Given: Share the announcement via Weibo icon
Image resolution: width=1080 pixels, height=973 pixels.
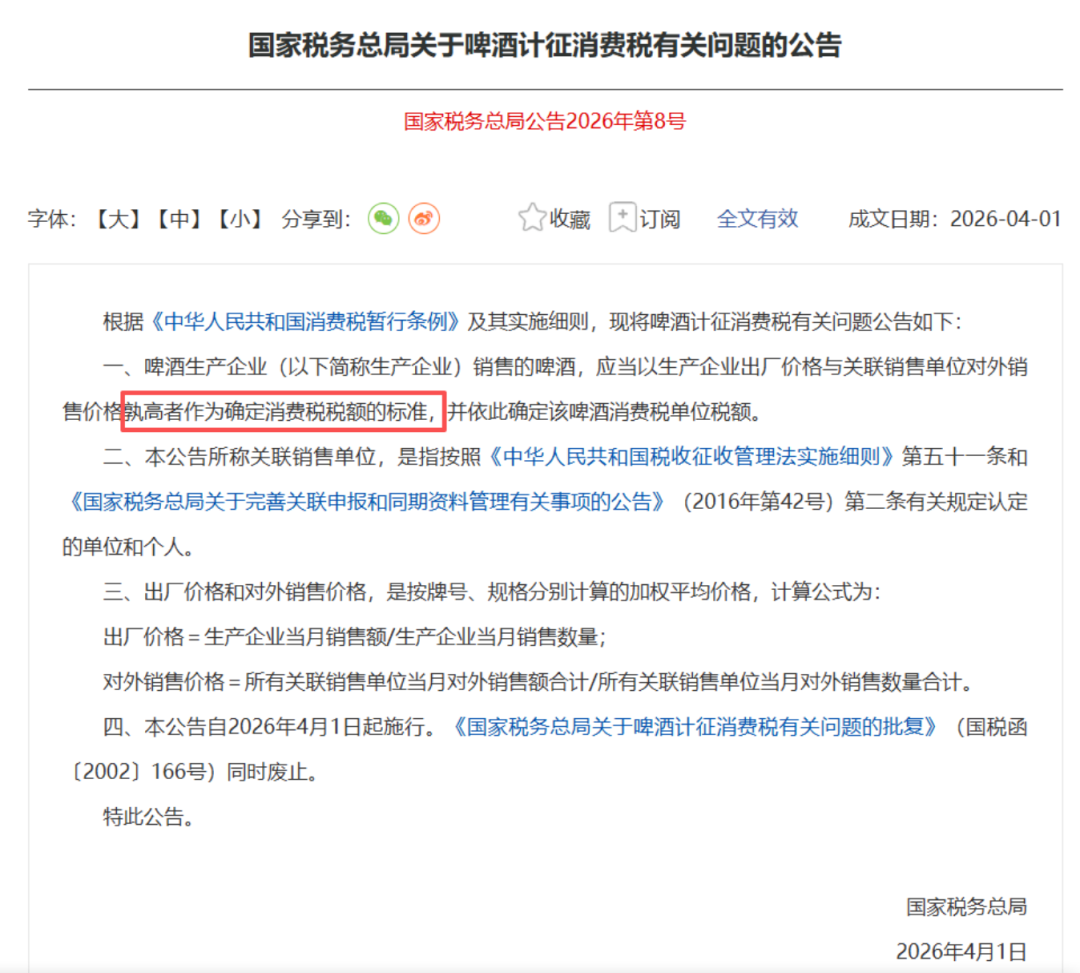Looking at the screenshot, I should tap(424, 219).
